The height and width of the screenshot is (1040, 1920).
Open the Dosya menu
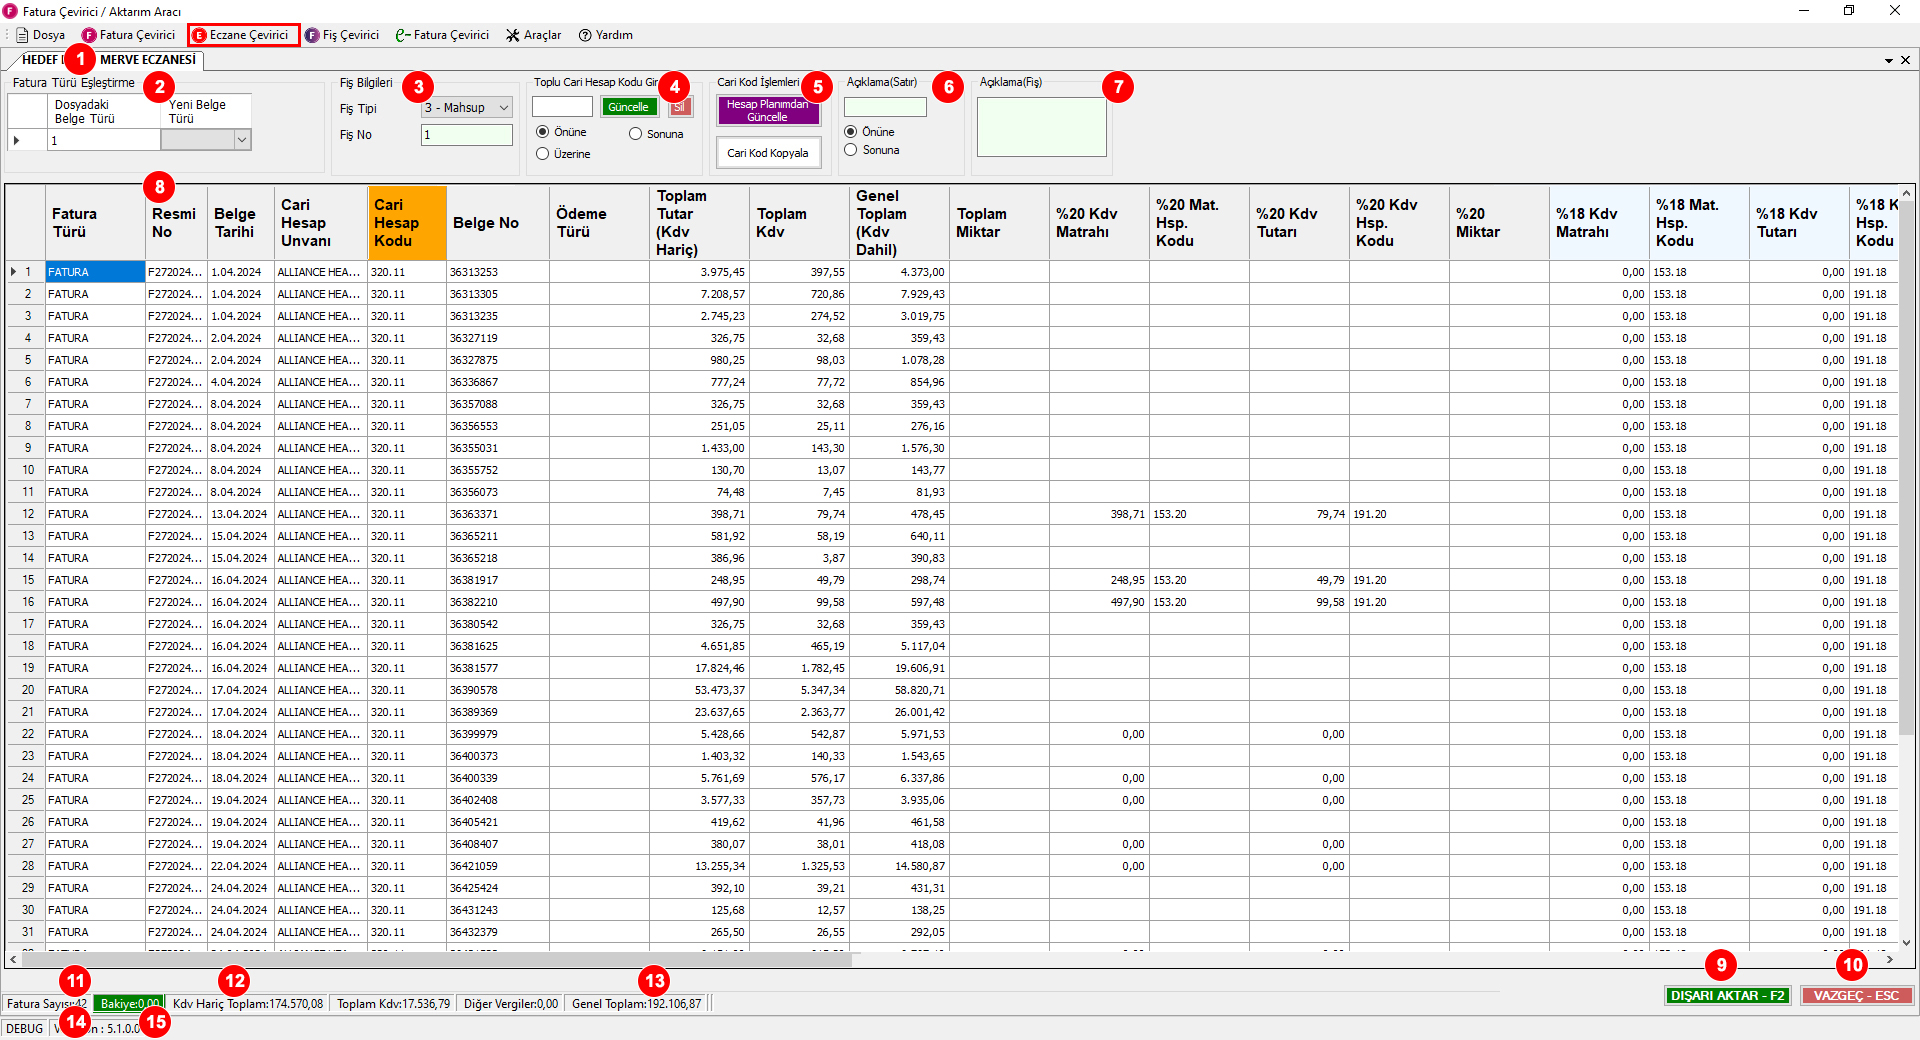41,35
